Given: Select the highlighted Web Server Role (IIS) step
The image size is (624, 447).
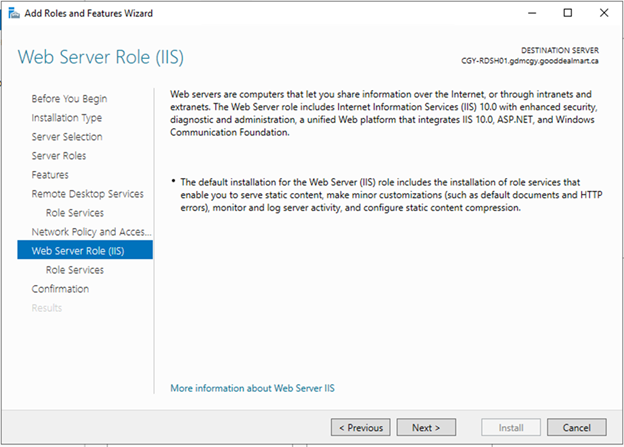Looking at the screenshot, I should [x=85, y=250].
